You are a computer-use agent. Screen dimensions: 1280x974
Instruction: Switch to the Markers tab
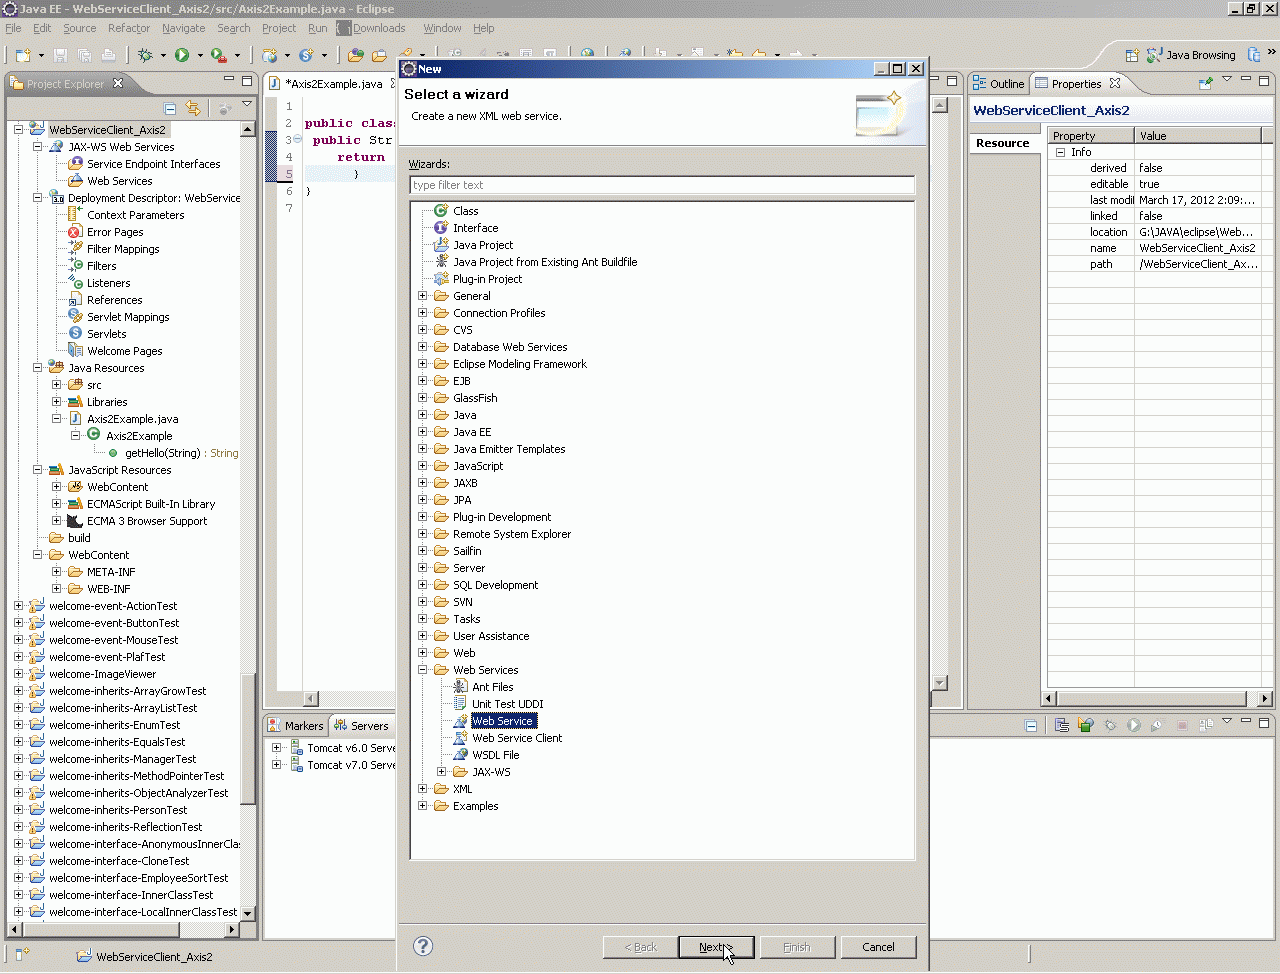coord(296,726)
